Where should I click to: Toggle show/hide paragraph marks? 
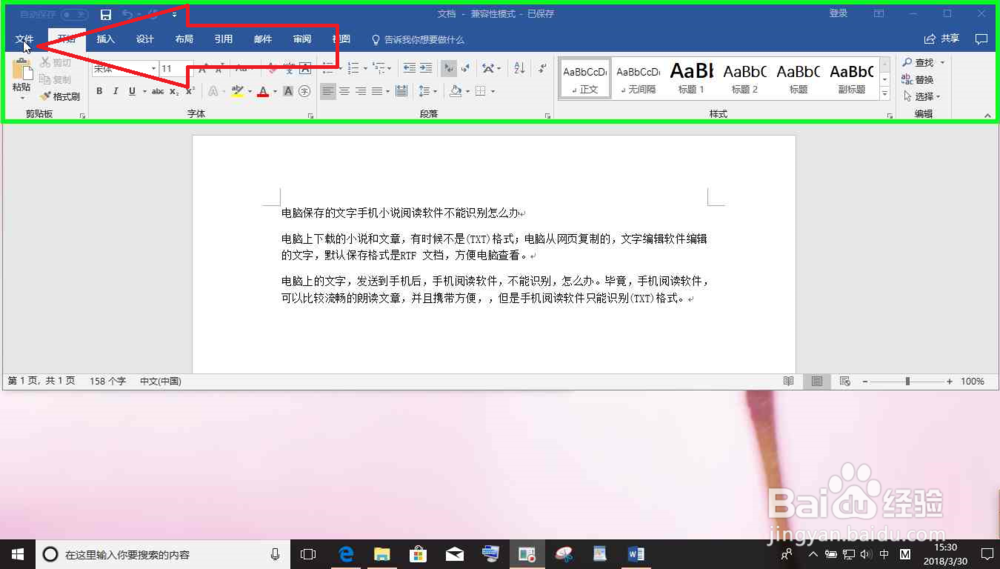pos(542,68)
